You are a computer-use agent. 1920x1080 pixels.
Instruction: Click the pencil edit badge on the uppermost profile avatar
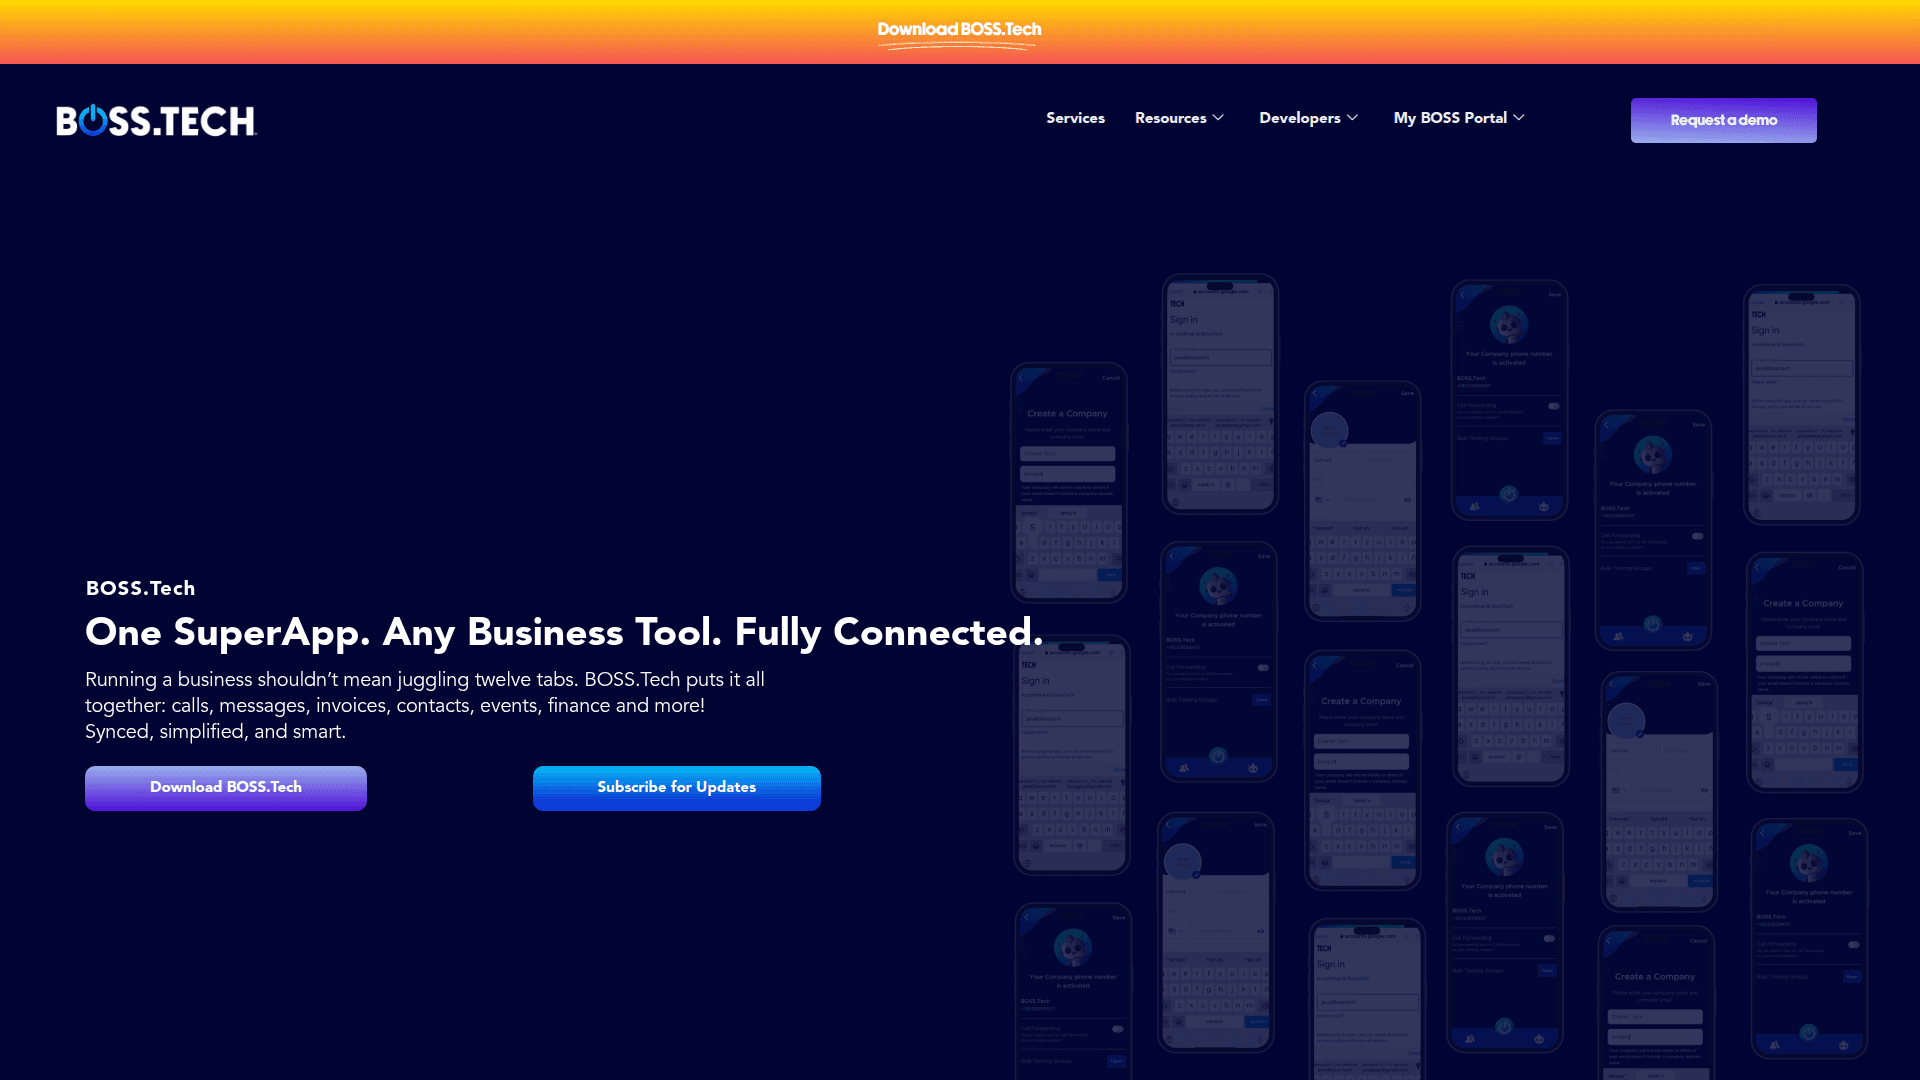pyautogui.click(x=1343, y=442)
